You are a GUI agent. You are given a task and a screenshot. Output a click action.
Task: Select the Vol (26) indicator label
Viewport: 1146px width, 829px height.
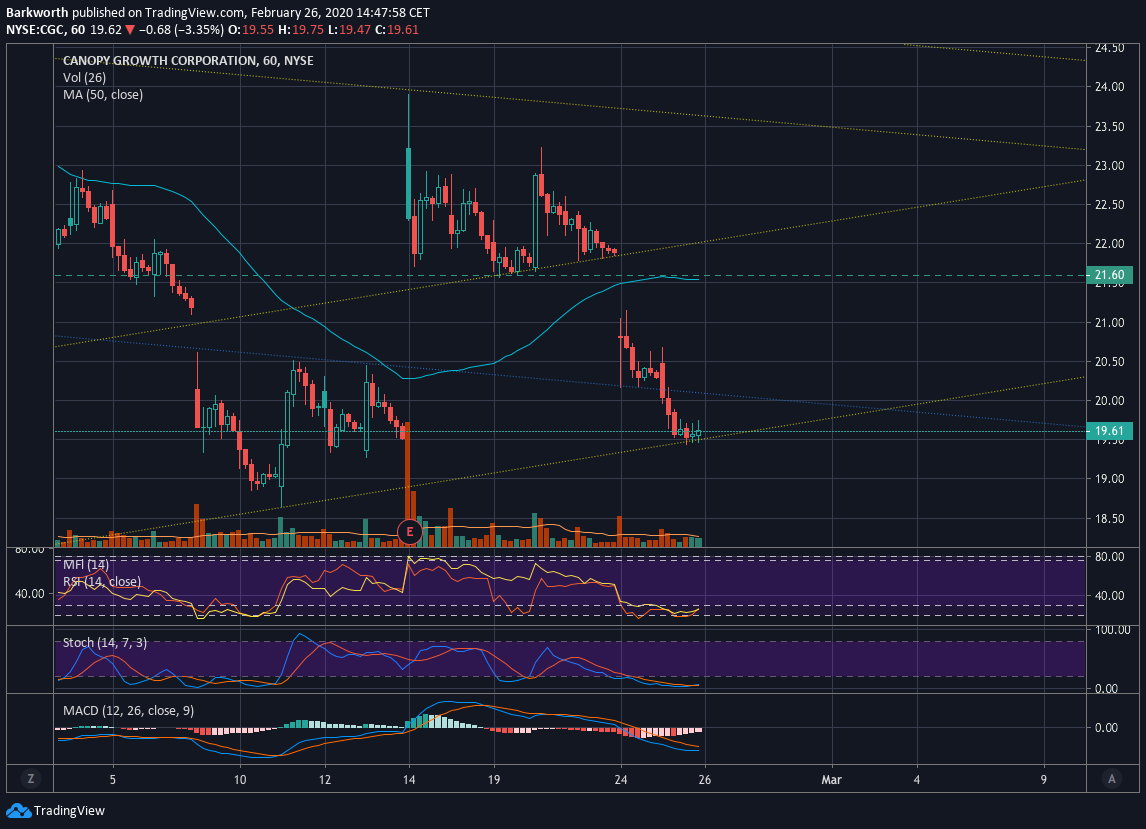[84, 77]
